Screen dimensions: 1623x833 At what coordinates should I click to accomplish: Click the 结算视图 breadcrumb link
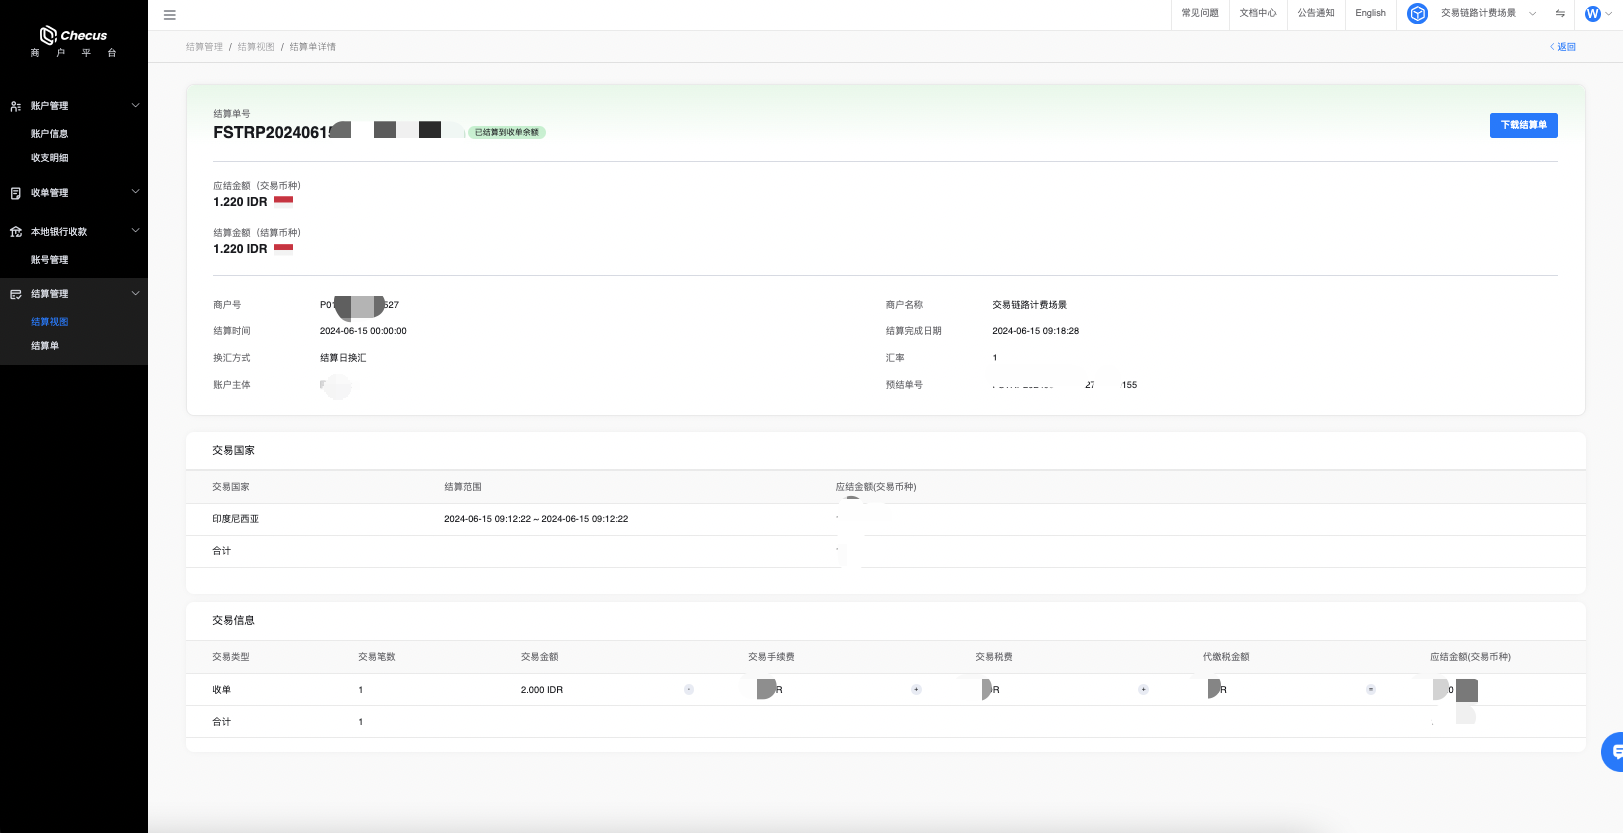coord(256,47)
